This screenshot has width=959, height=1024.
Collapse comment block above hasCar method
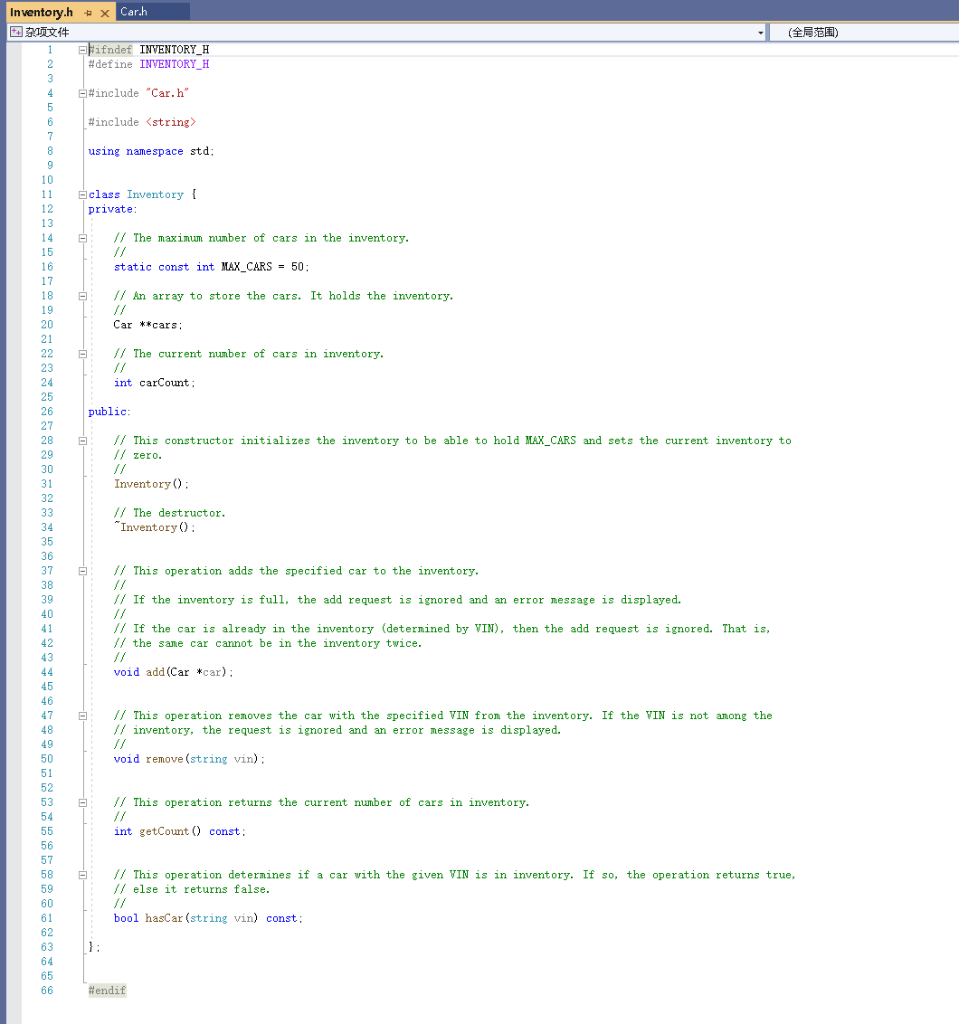[81, 874]
